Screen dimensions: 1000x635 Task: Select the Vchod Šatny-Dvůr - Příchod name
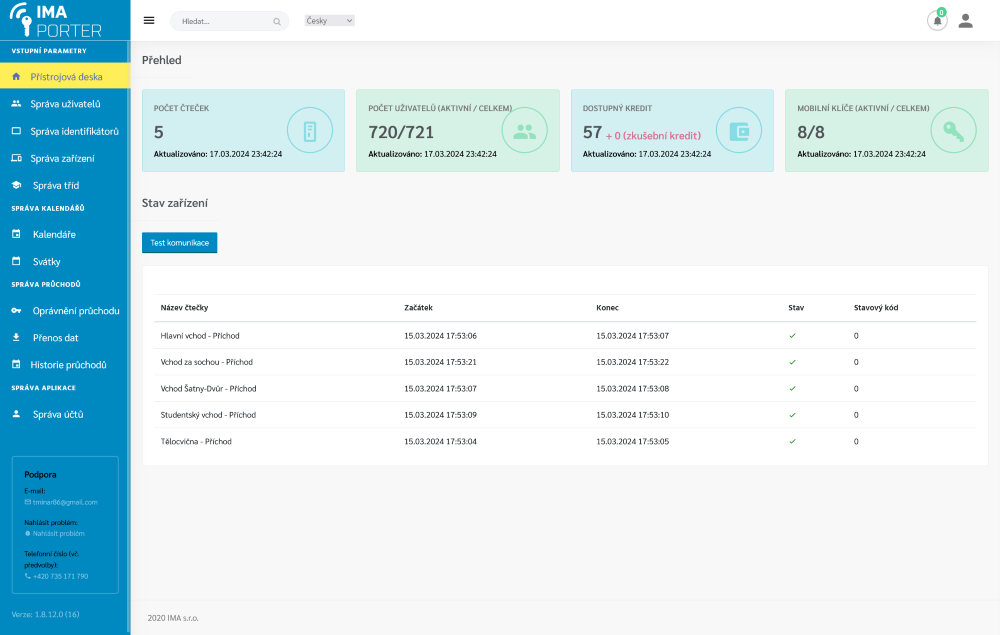tap(209, 388)
